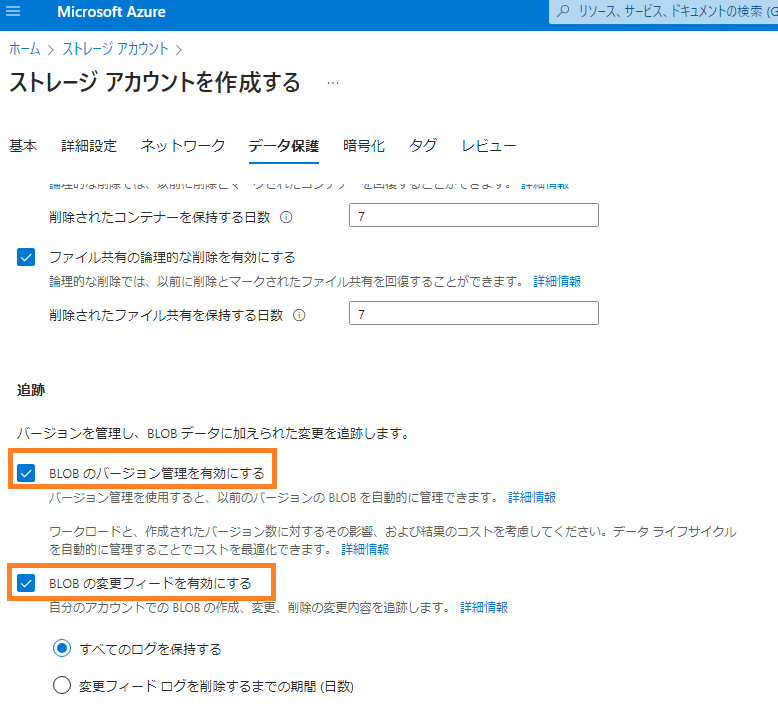Image resolution: width=778 pixels, height=714 pixels.
Task: Toggle file share soft delete checkbox
Action: click(26, 257)
